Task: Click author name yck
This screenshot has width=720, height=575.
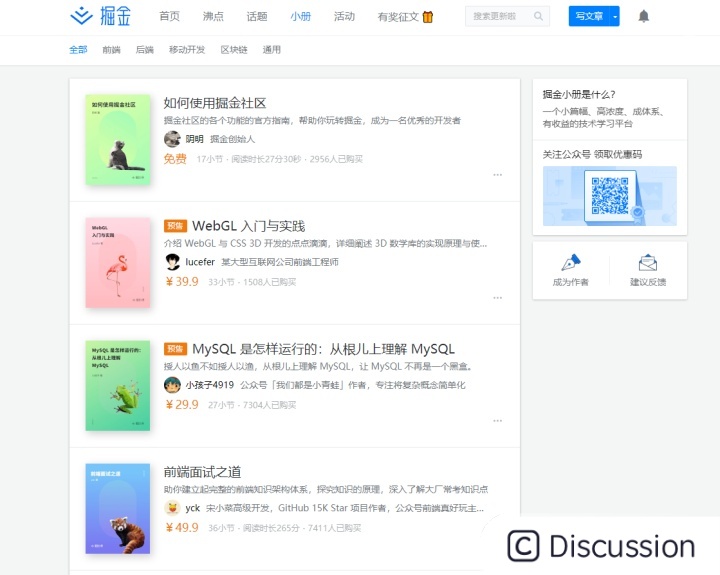Action: (x=192, y=508)
